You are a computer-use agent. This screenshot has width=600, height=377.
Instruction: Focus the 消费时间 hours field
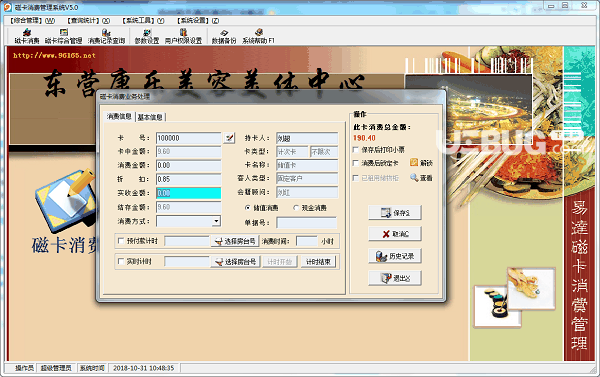coord(307,241)
